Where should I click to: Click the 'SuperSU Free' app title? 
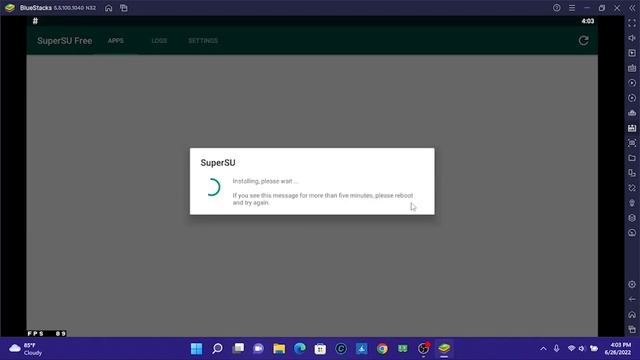click(x=64, y=41)
